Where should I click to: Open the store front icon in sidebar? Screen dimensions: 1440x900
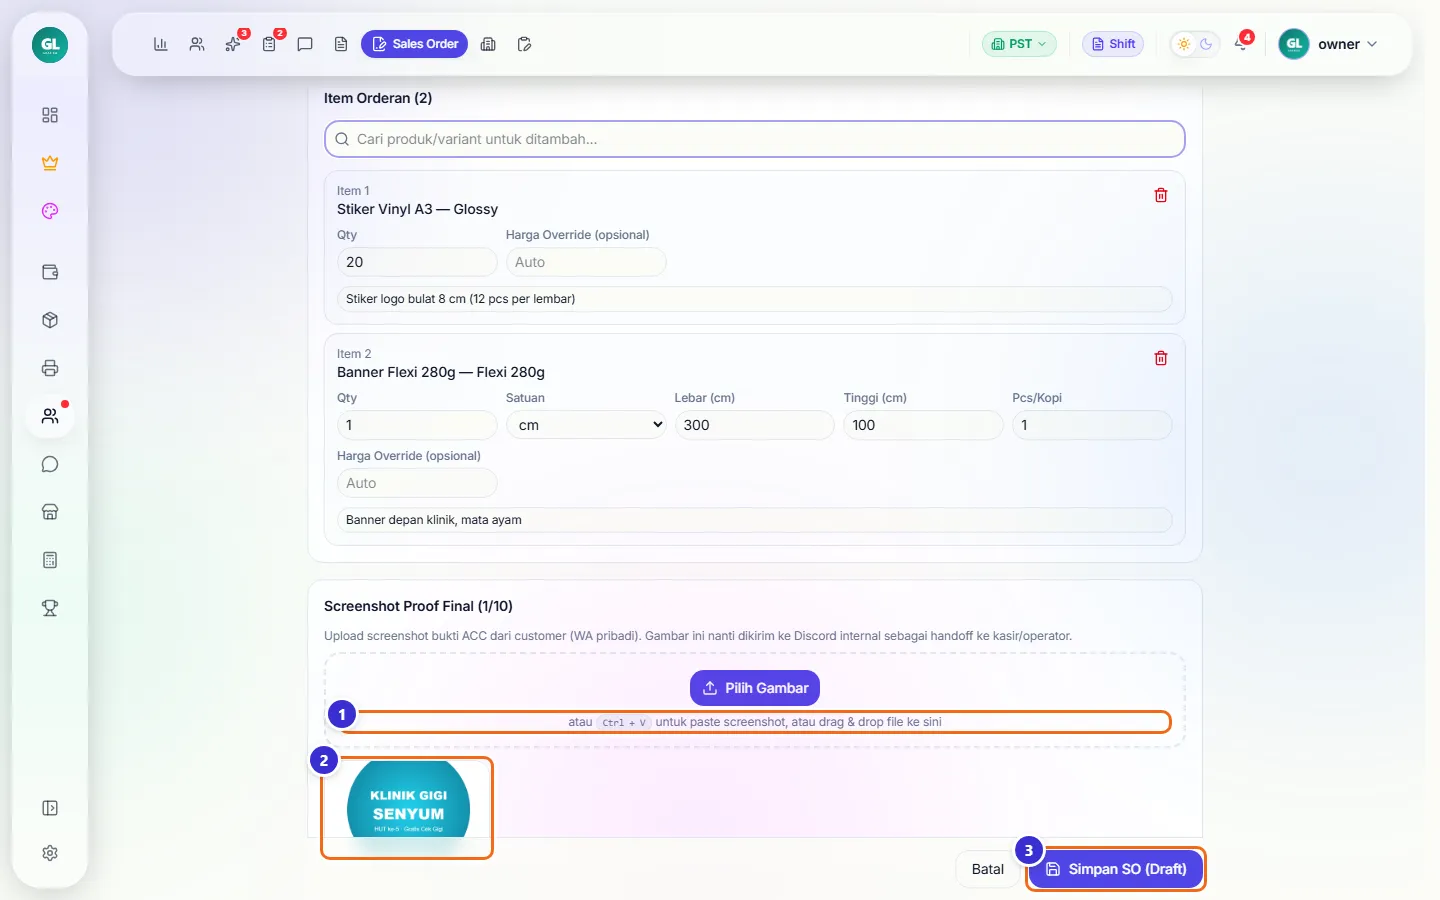pos(50,512)
